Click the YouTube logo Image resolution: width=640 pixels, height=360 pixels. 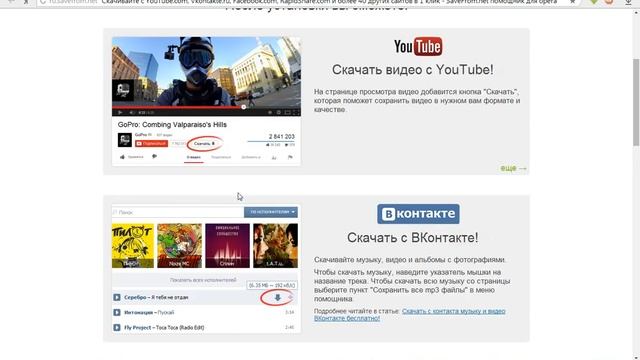point(418,47)
